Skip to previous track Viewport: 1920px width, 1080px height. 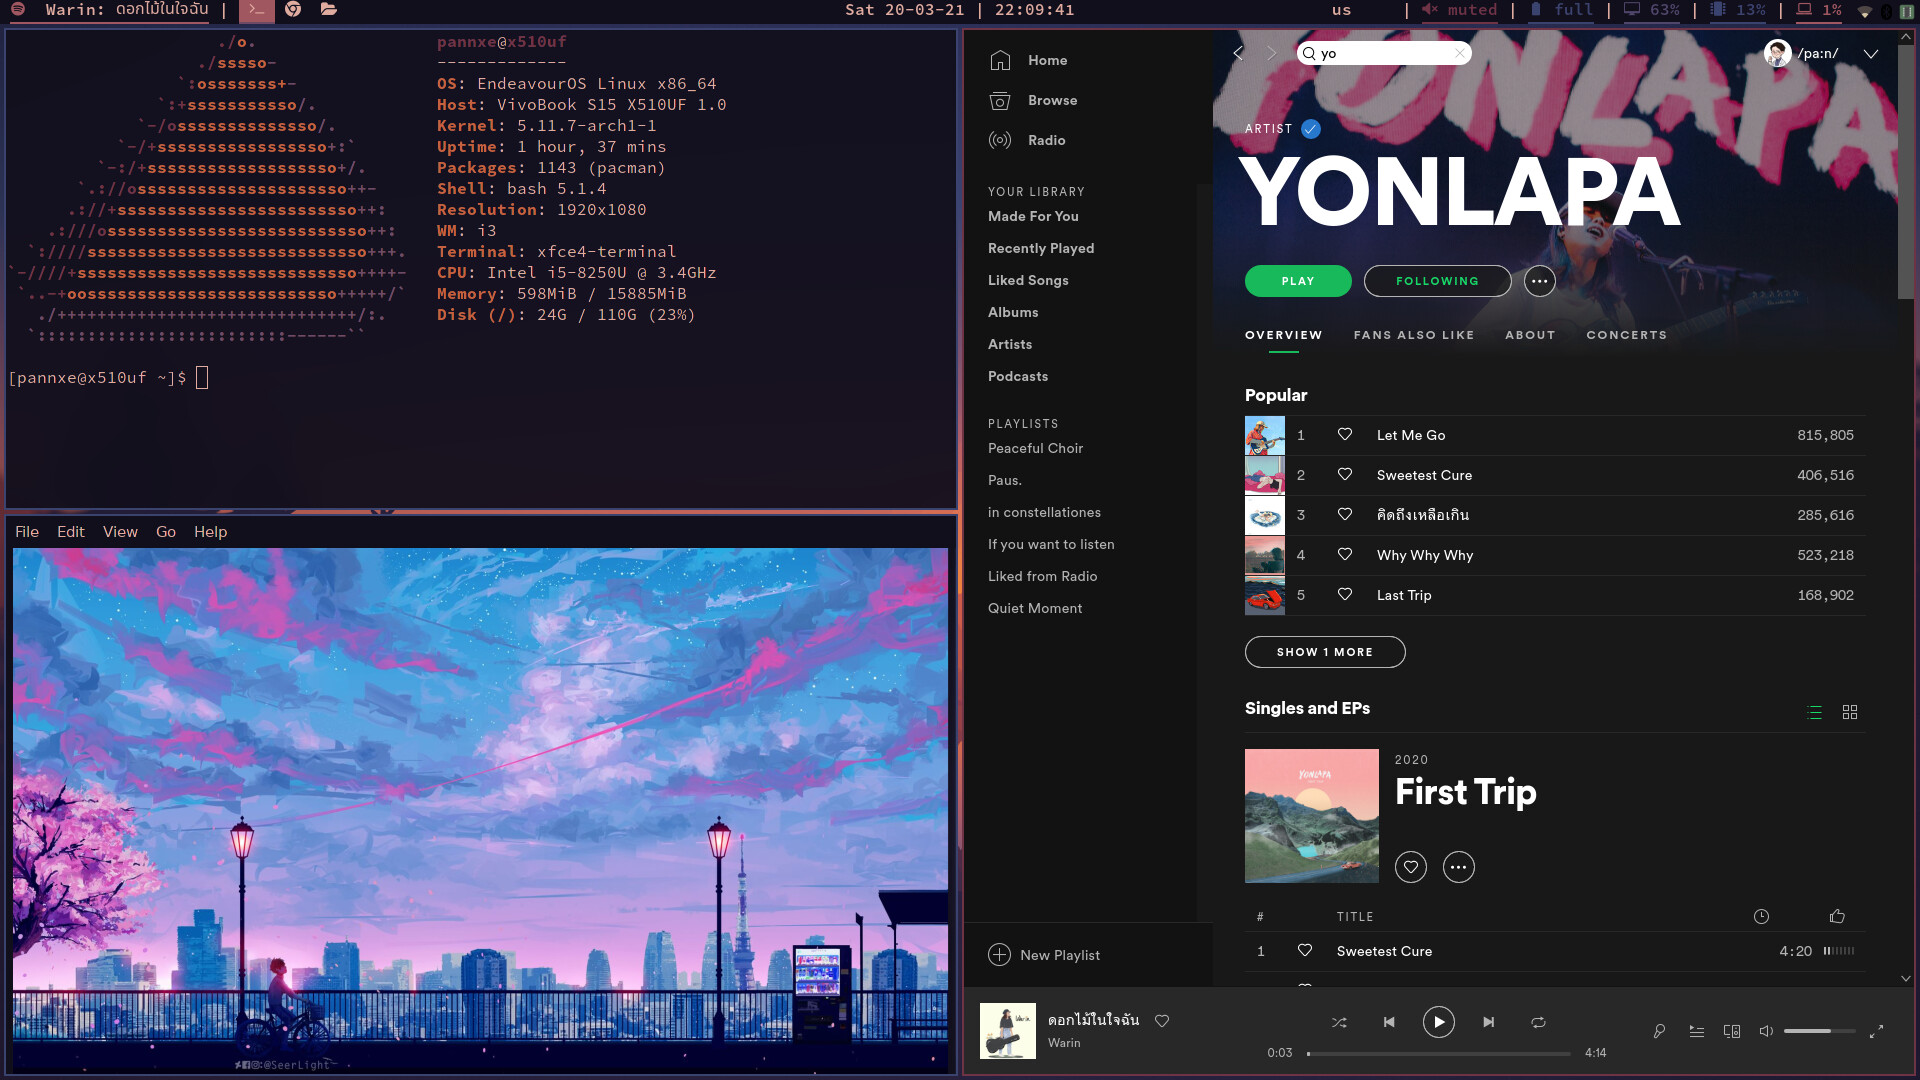coord(1389,1022)
